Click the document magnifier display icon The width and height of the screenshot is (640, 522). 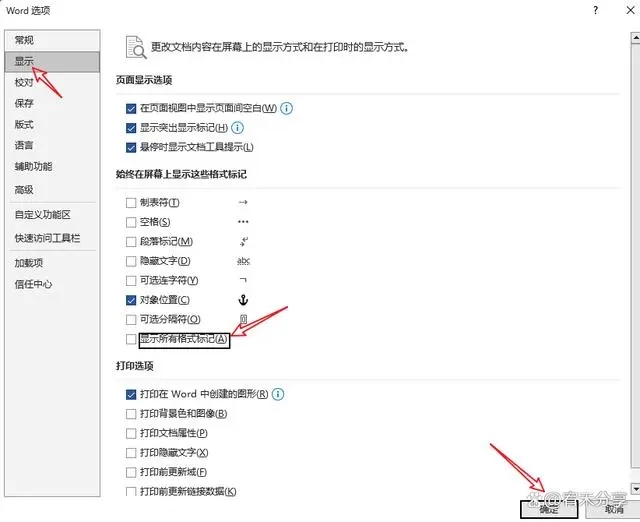pos(136,47)
